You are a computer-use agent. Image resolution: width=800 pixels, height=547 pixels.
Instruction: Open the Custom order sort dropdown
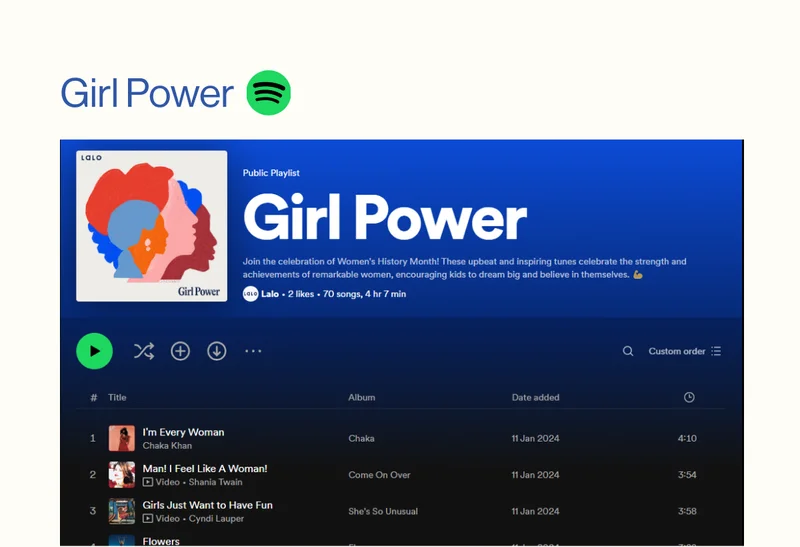coord(685,351)
